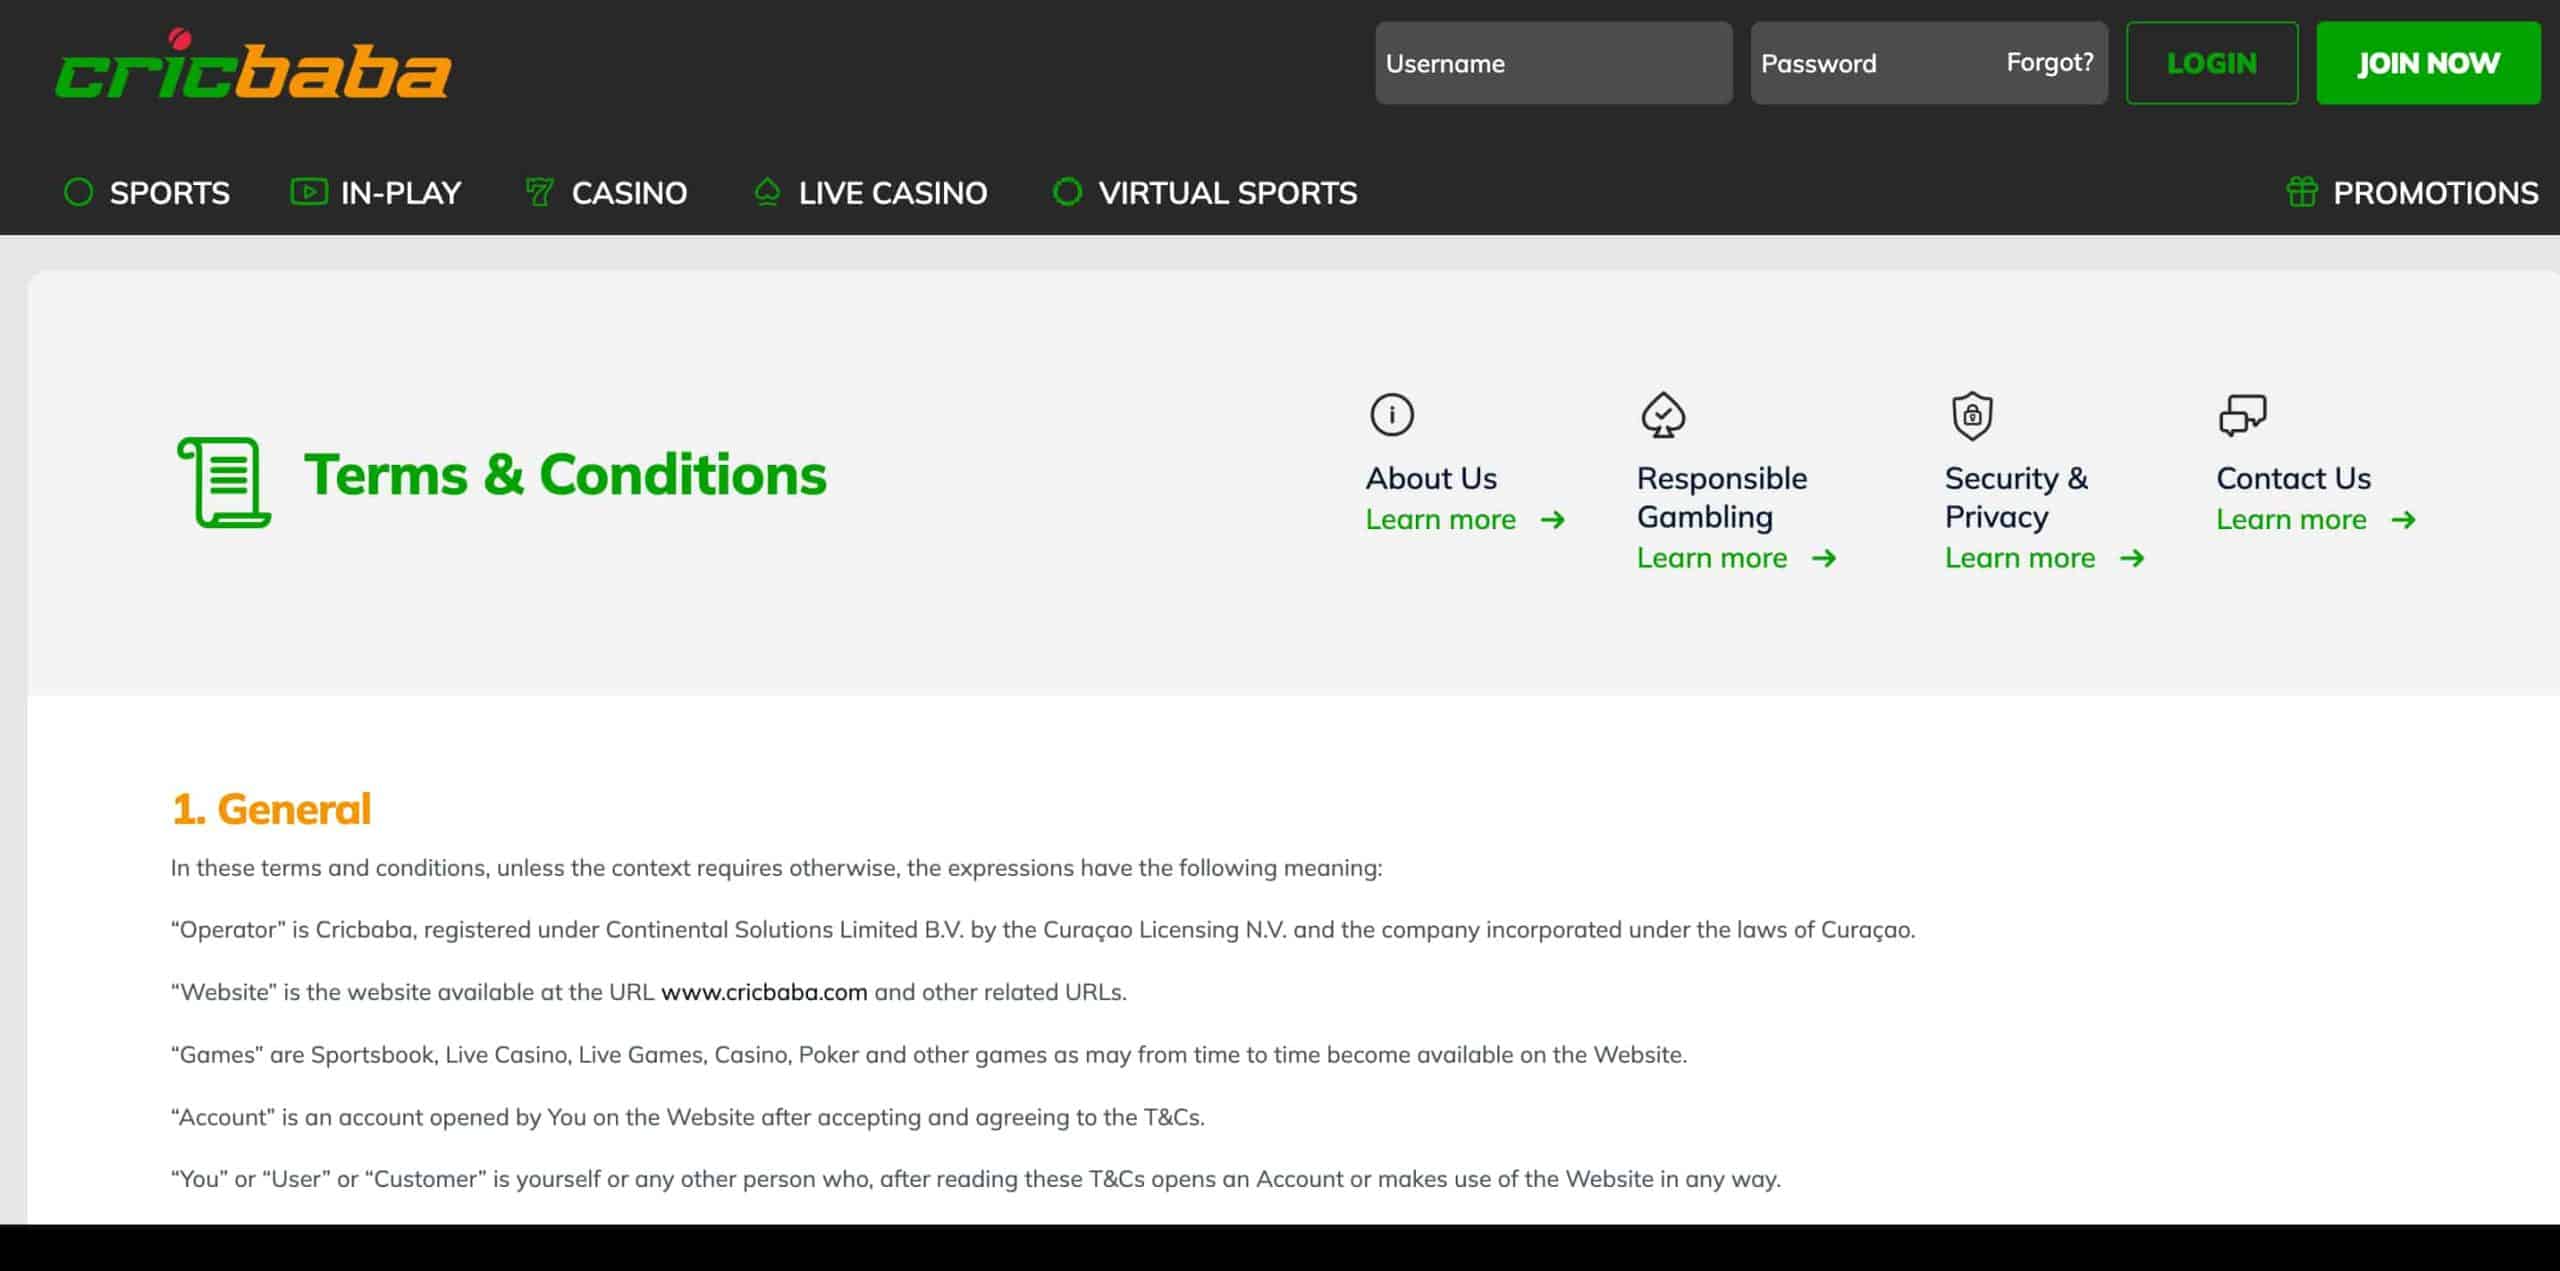Open the SPORTS menu item
2560x1271 pixels.
[x=169, y=193]
